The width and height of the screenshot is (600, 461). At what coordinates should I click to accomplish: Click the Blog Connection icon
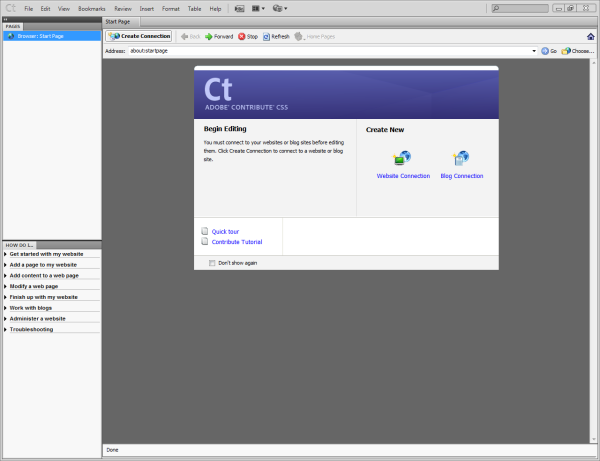coord(461,158)
